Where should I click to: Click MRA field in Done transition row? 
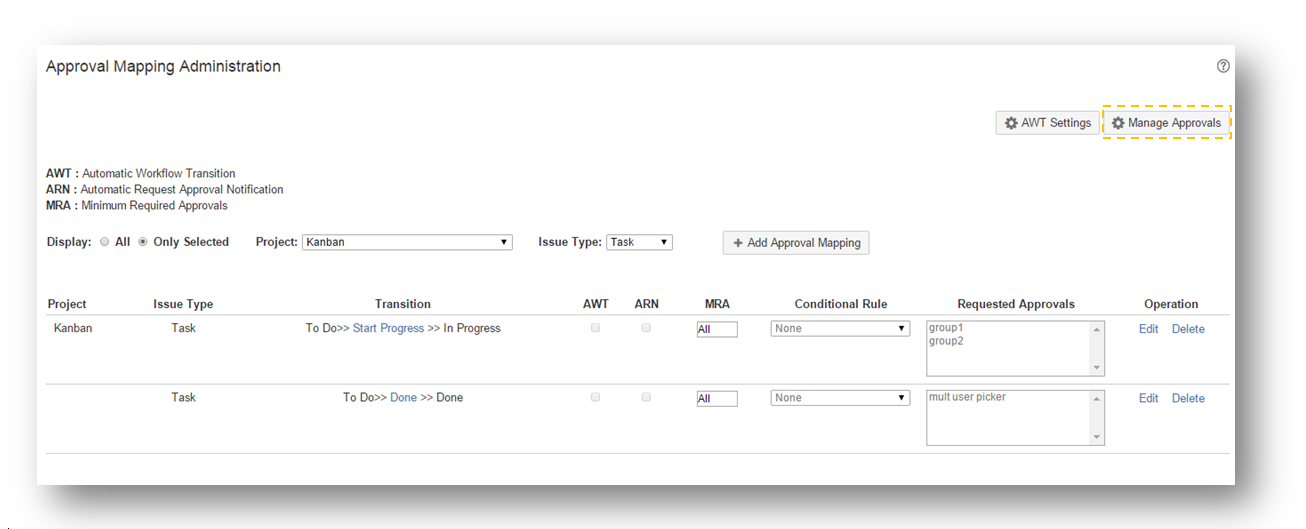717,398
